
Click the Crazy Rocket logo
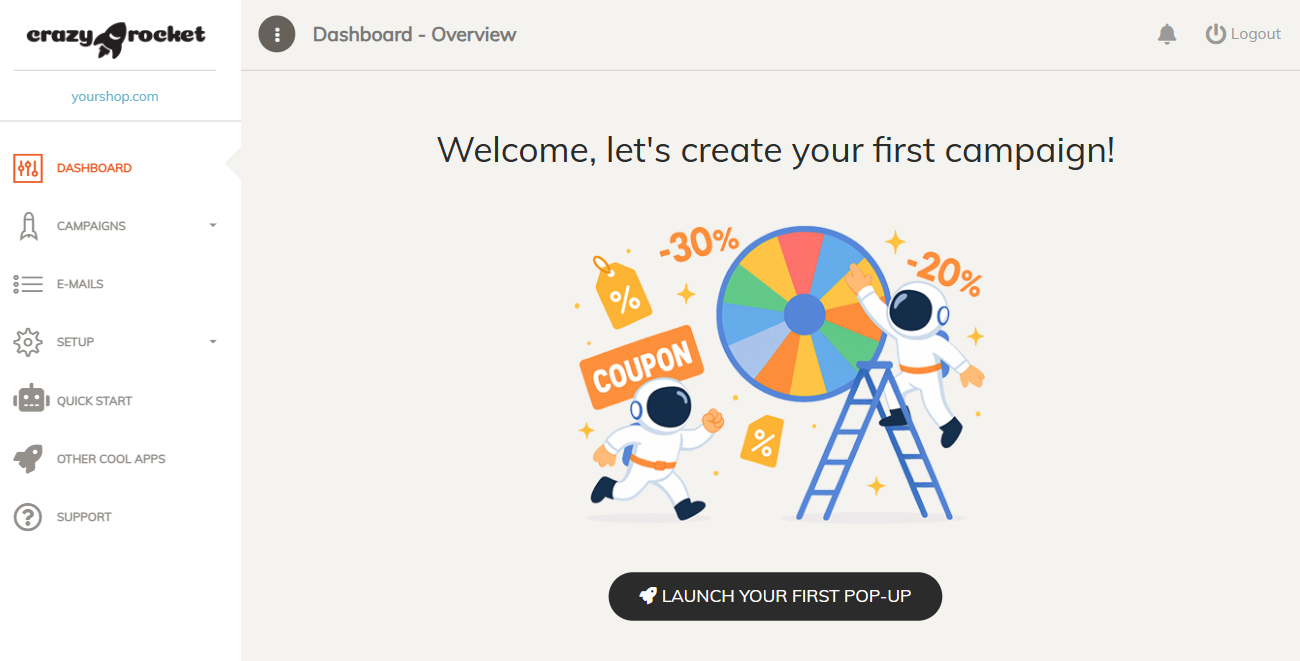pos(115,36)
